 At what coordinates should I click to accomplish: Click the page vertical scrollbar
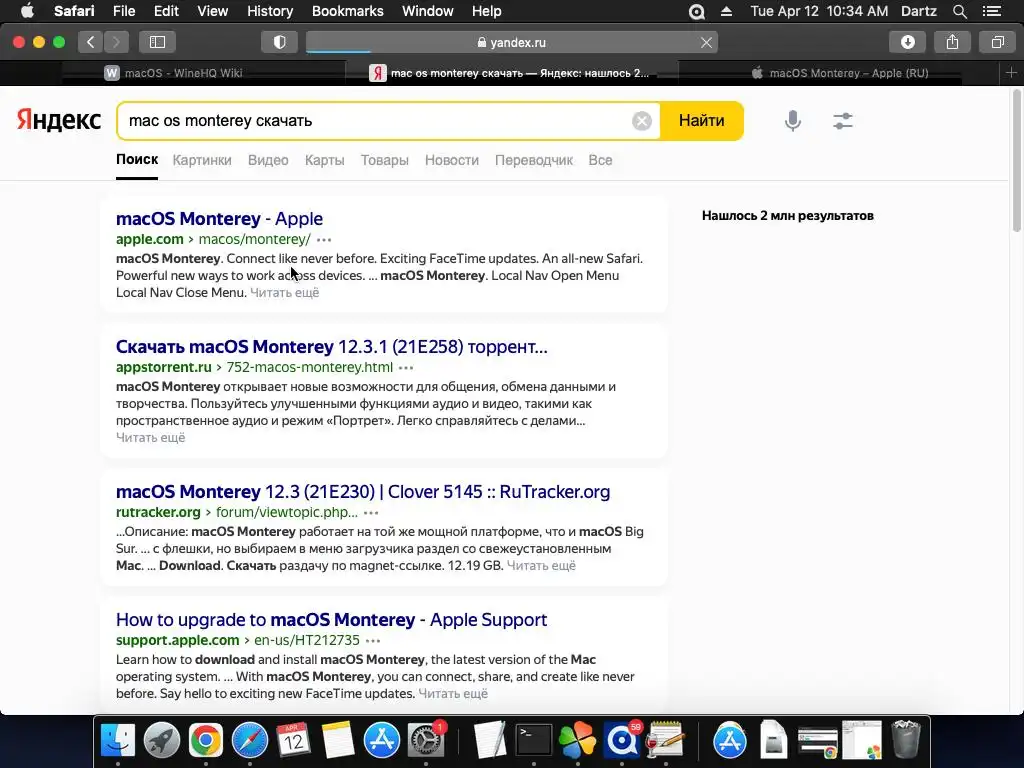pos(1017,160)
